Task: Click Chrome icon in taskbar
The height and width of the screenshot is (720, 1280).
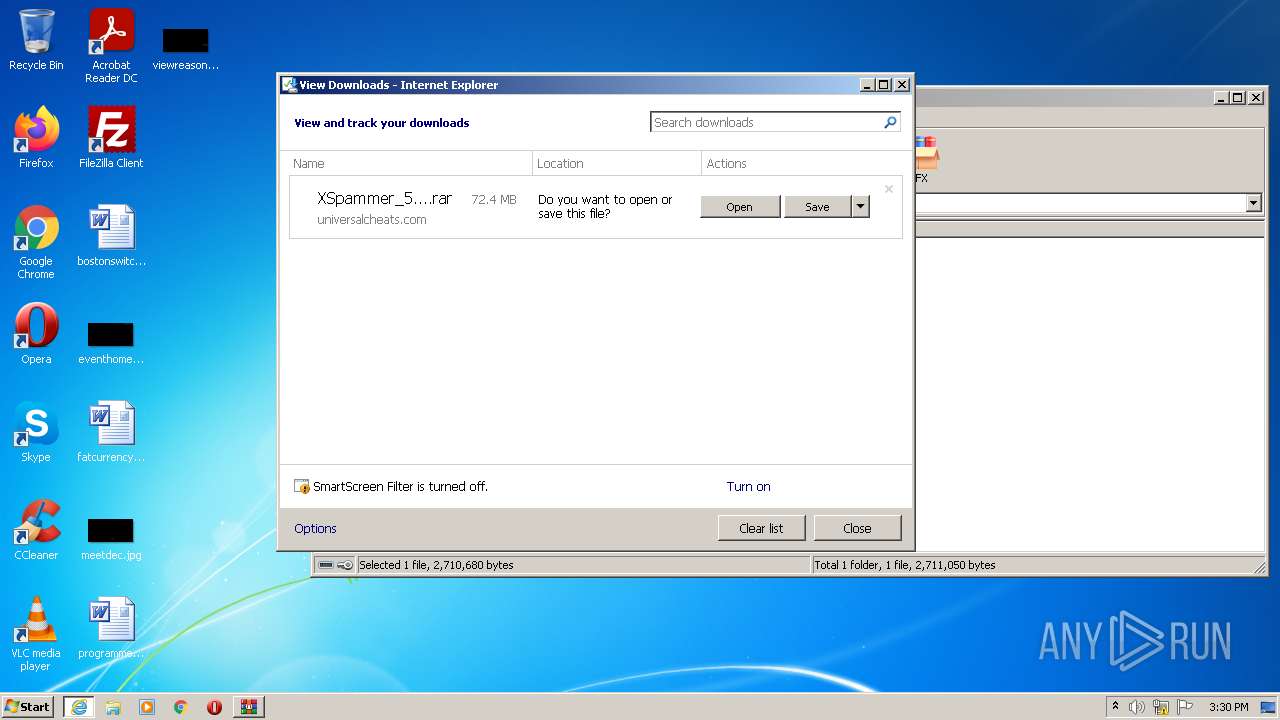Action: (181, 707)
